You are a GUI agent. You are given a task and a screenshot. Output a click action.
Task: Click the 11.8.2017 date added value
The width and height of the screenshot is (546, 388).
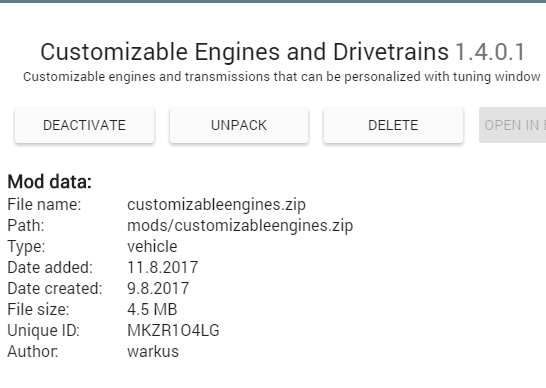click(x=163, y=267)
